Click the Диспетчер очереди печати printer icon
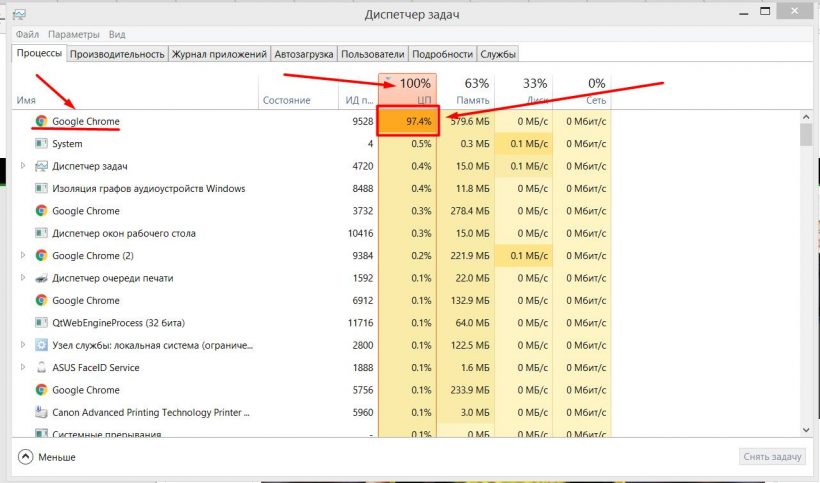This screenshot has height=483, width=820. 41,278
